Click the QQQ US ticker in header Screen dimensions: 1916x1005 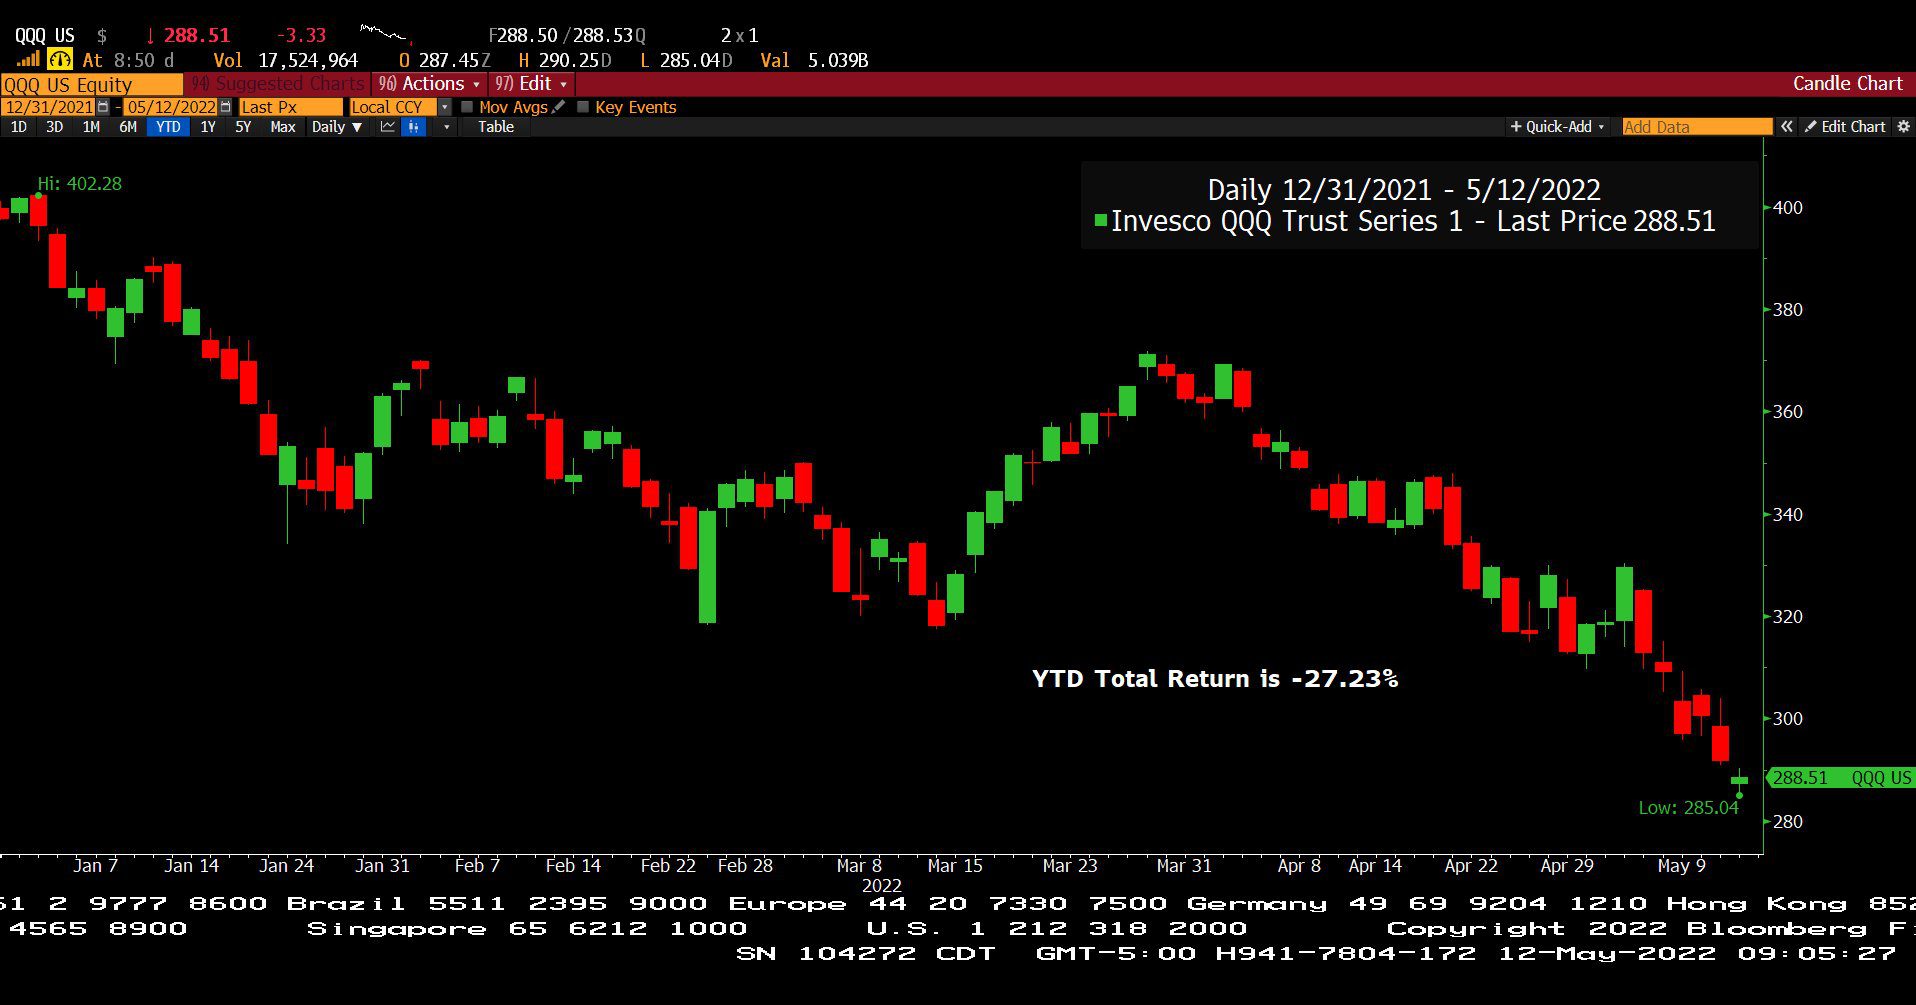[x=45, y=36]
